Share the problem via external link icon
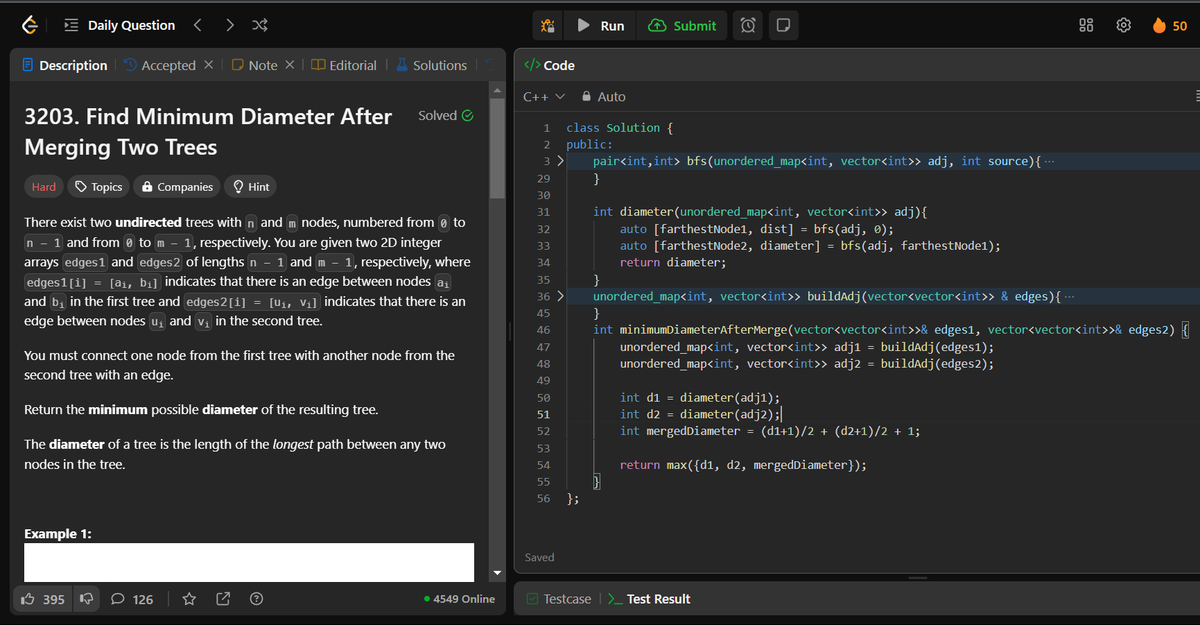The image size is (1200, 625). tap(223, 599)
